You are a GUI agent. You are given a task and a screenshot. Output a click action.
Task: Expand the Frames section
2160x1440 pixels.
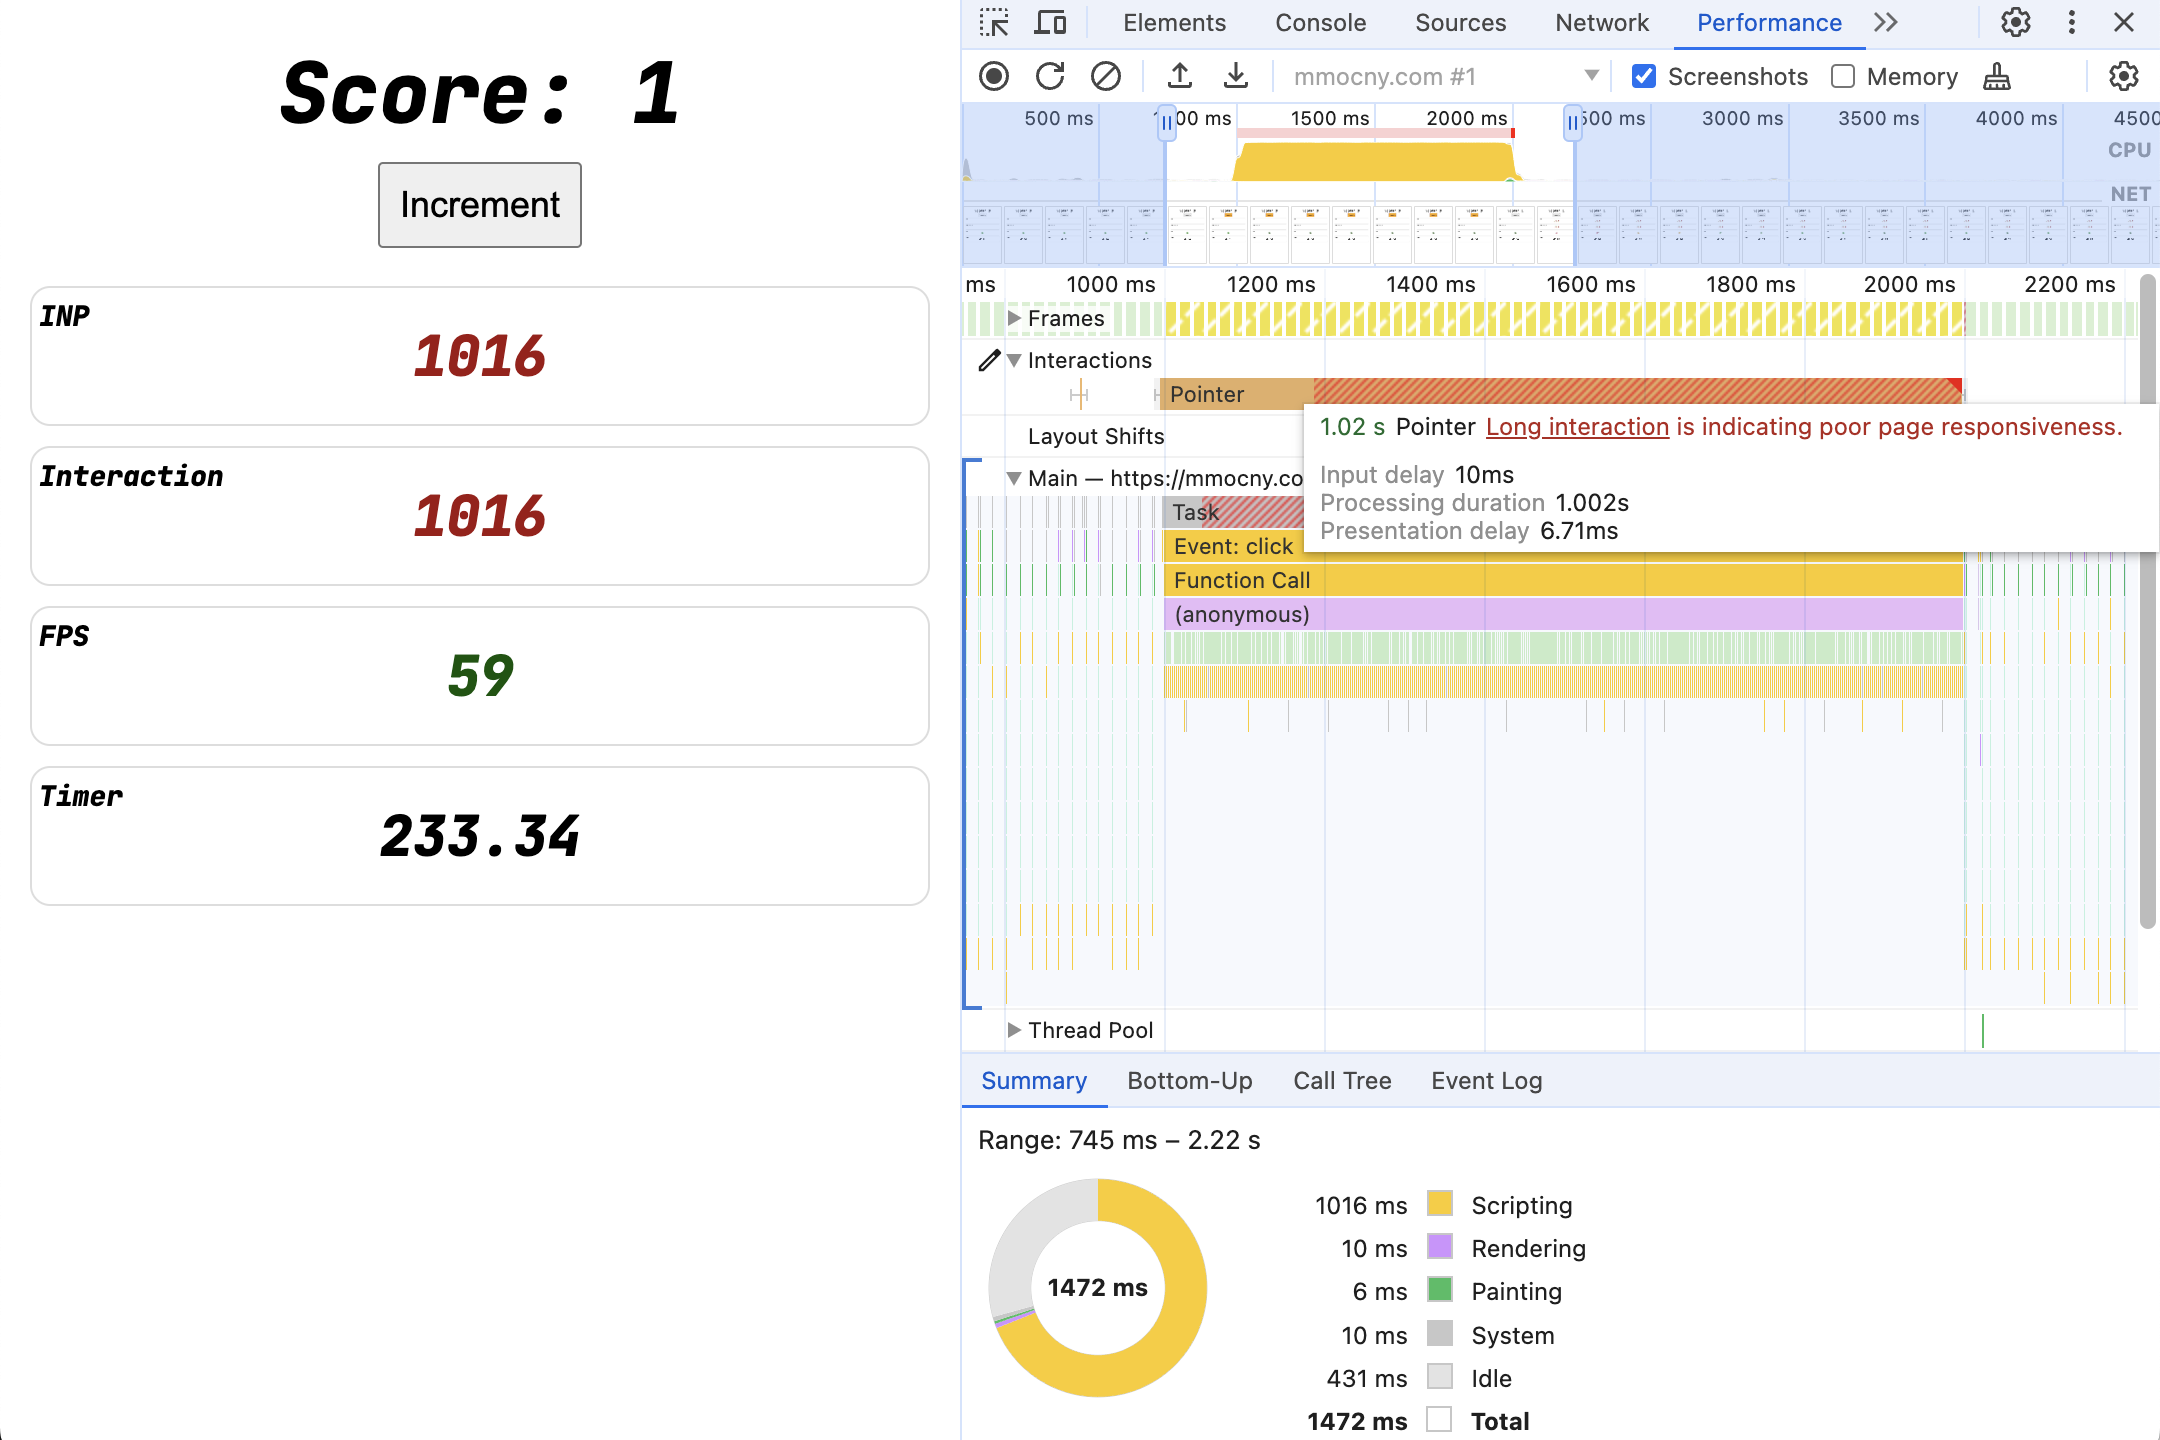(1012, 317)
